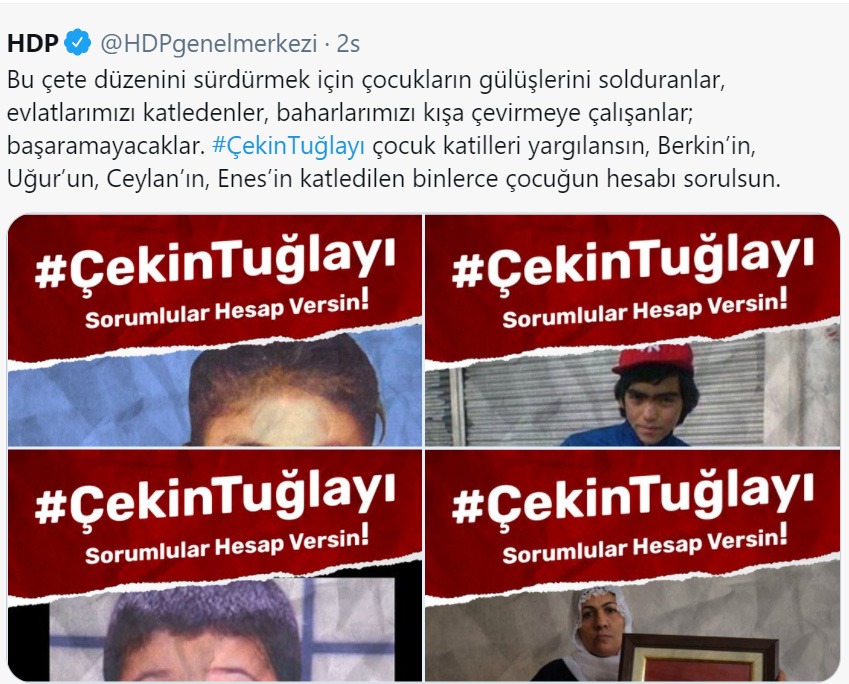This screenshot has height=684, width=849.
Task: Click the blue verified badge beside HDP
Action: tap(78, 43)
